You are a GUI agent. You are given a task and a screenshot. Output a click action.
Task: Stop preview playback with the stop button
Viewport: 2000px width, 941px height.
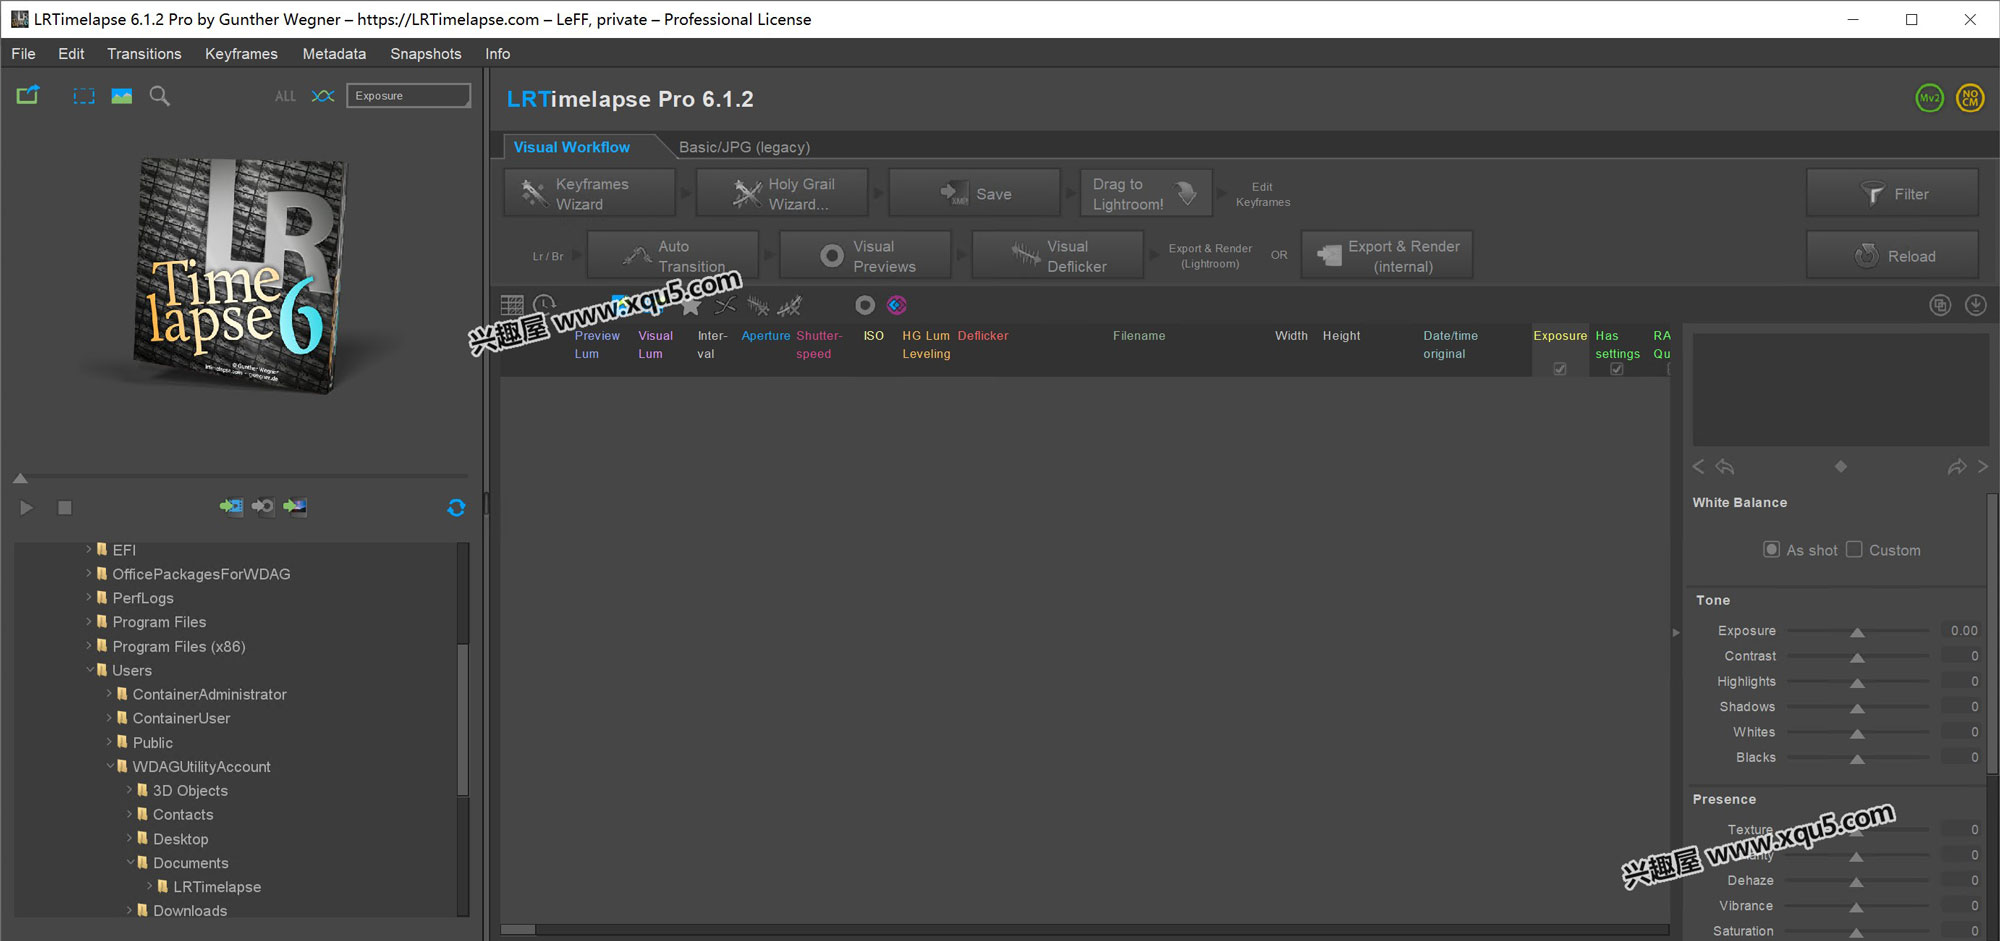tap(65, 508)
